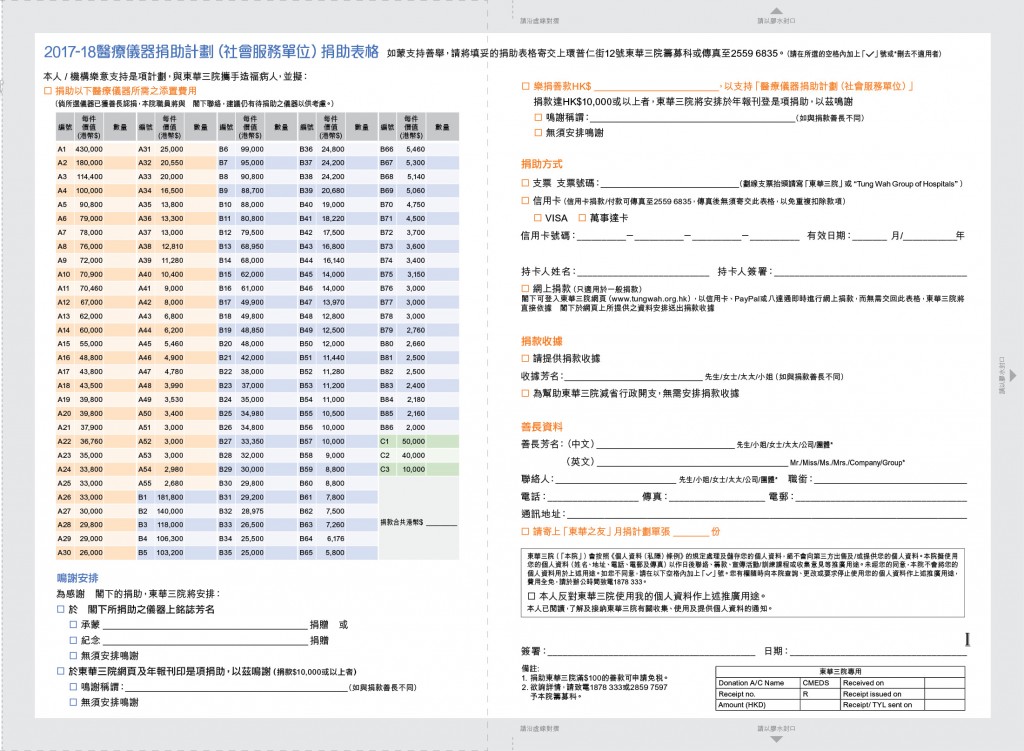Check 鳴謝稱謂 box under 鳴謝安排 section

(x=73, y=686)
